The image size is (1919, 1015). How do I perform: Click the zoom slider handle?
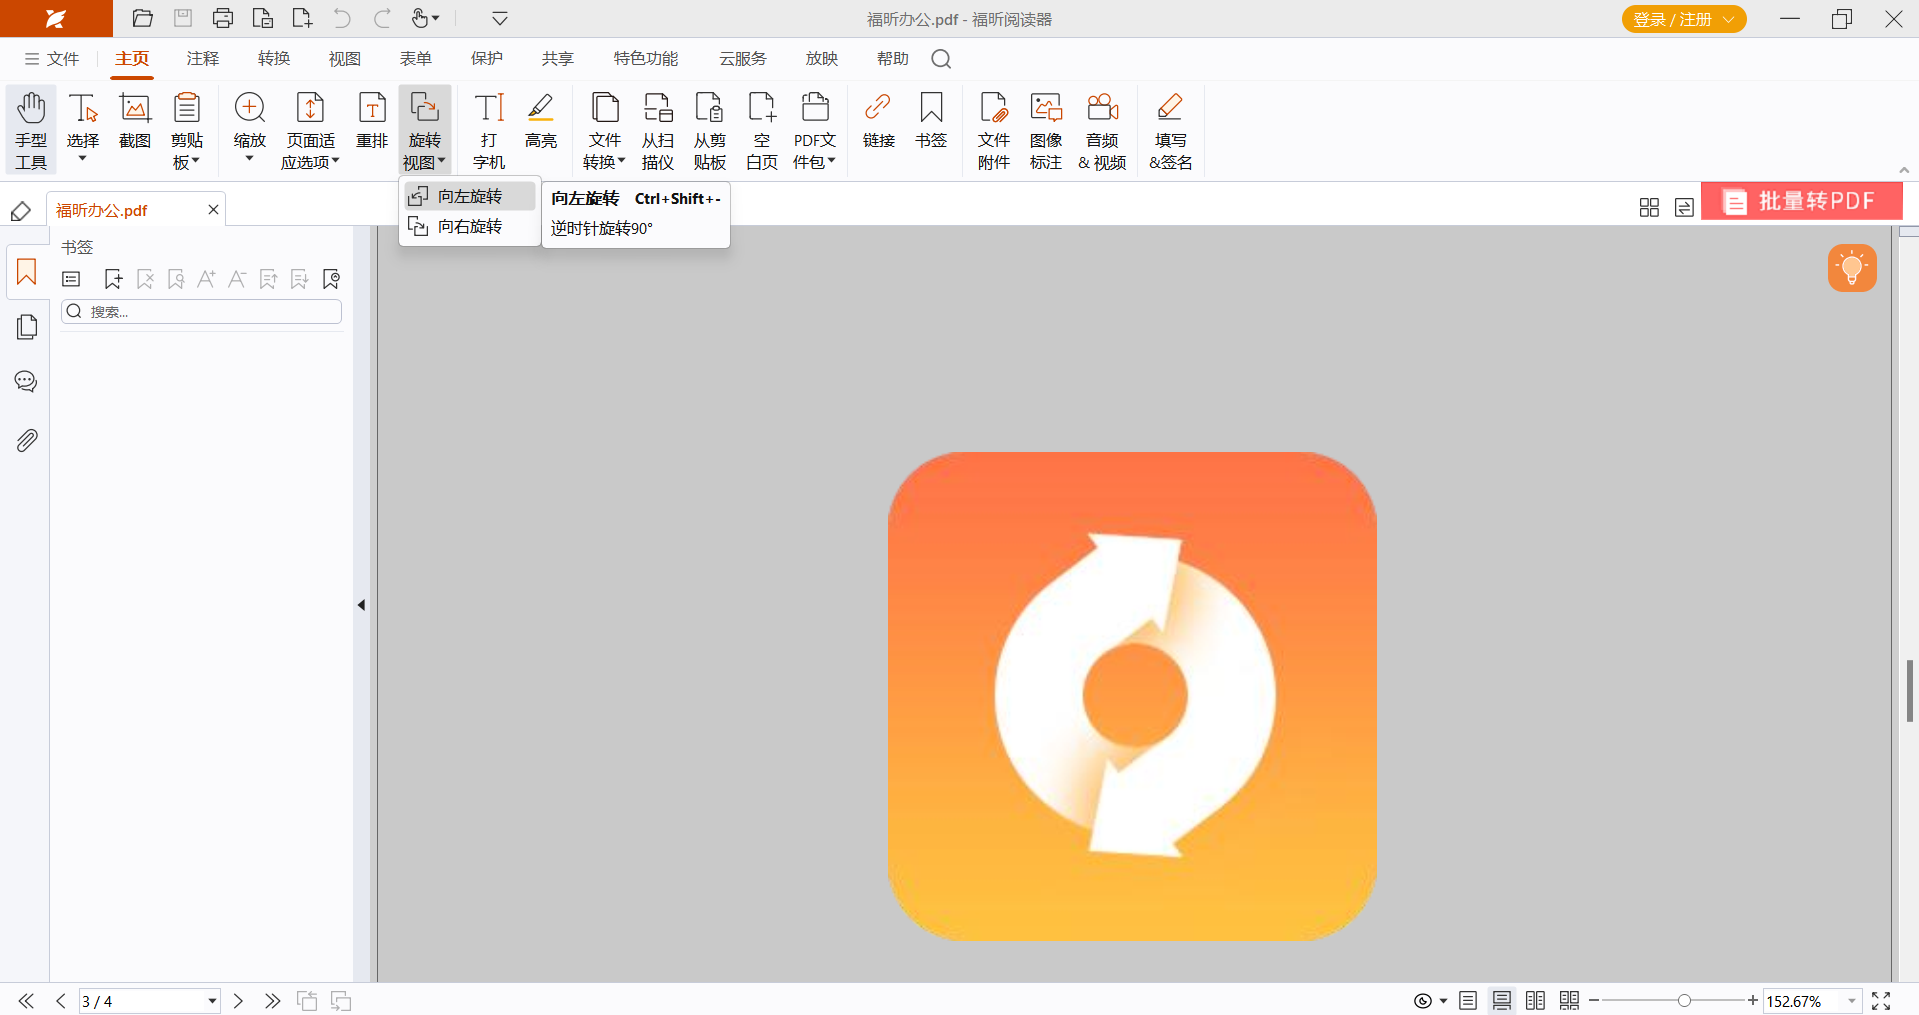[x=1684, y=1001]
